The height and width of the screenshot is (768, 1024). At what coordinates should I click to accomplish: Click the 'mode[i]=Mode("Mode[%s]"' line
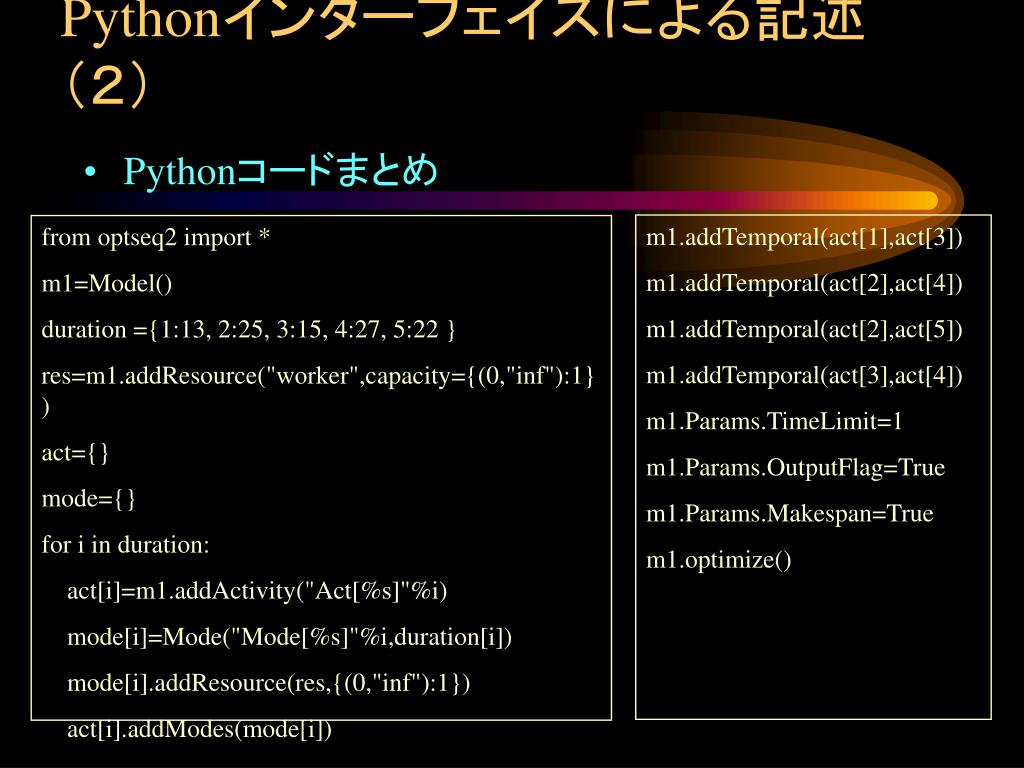tap(289, 637)
